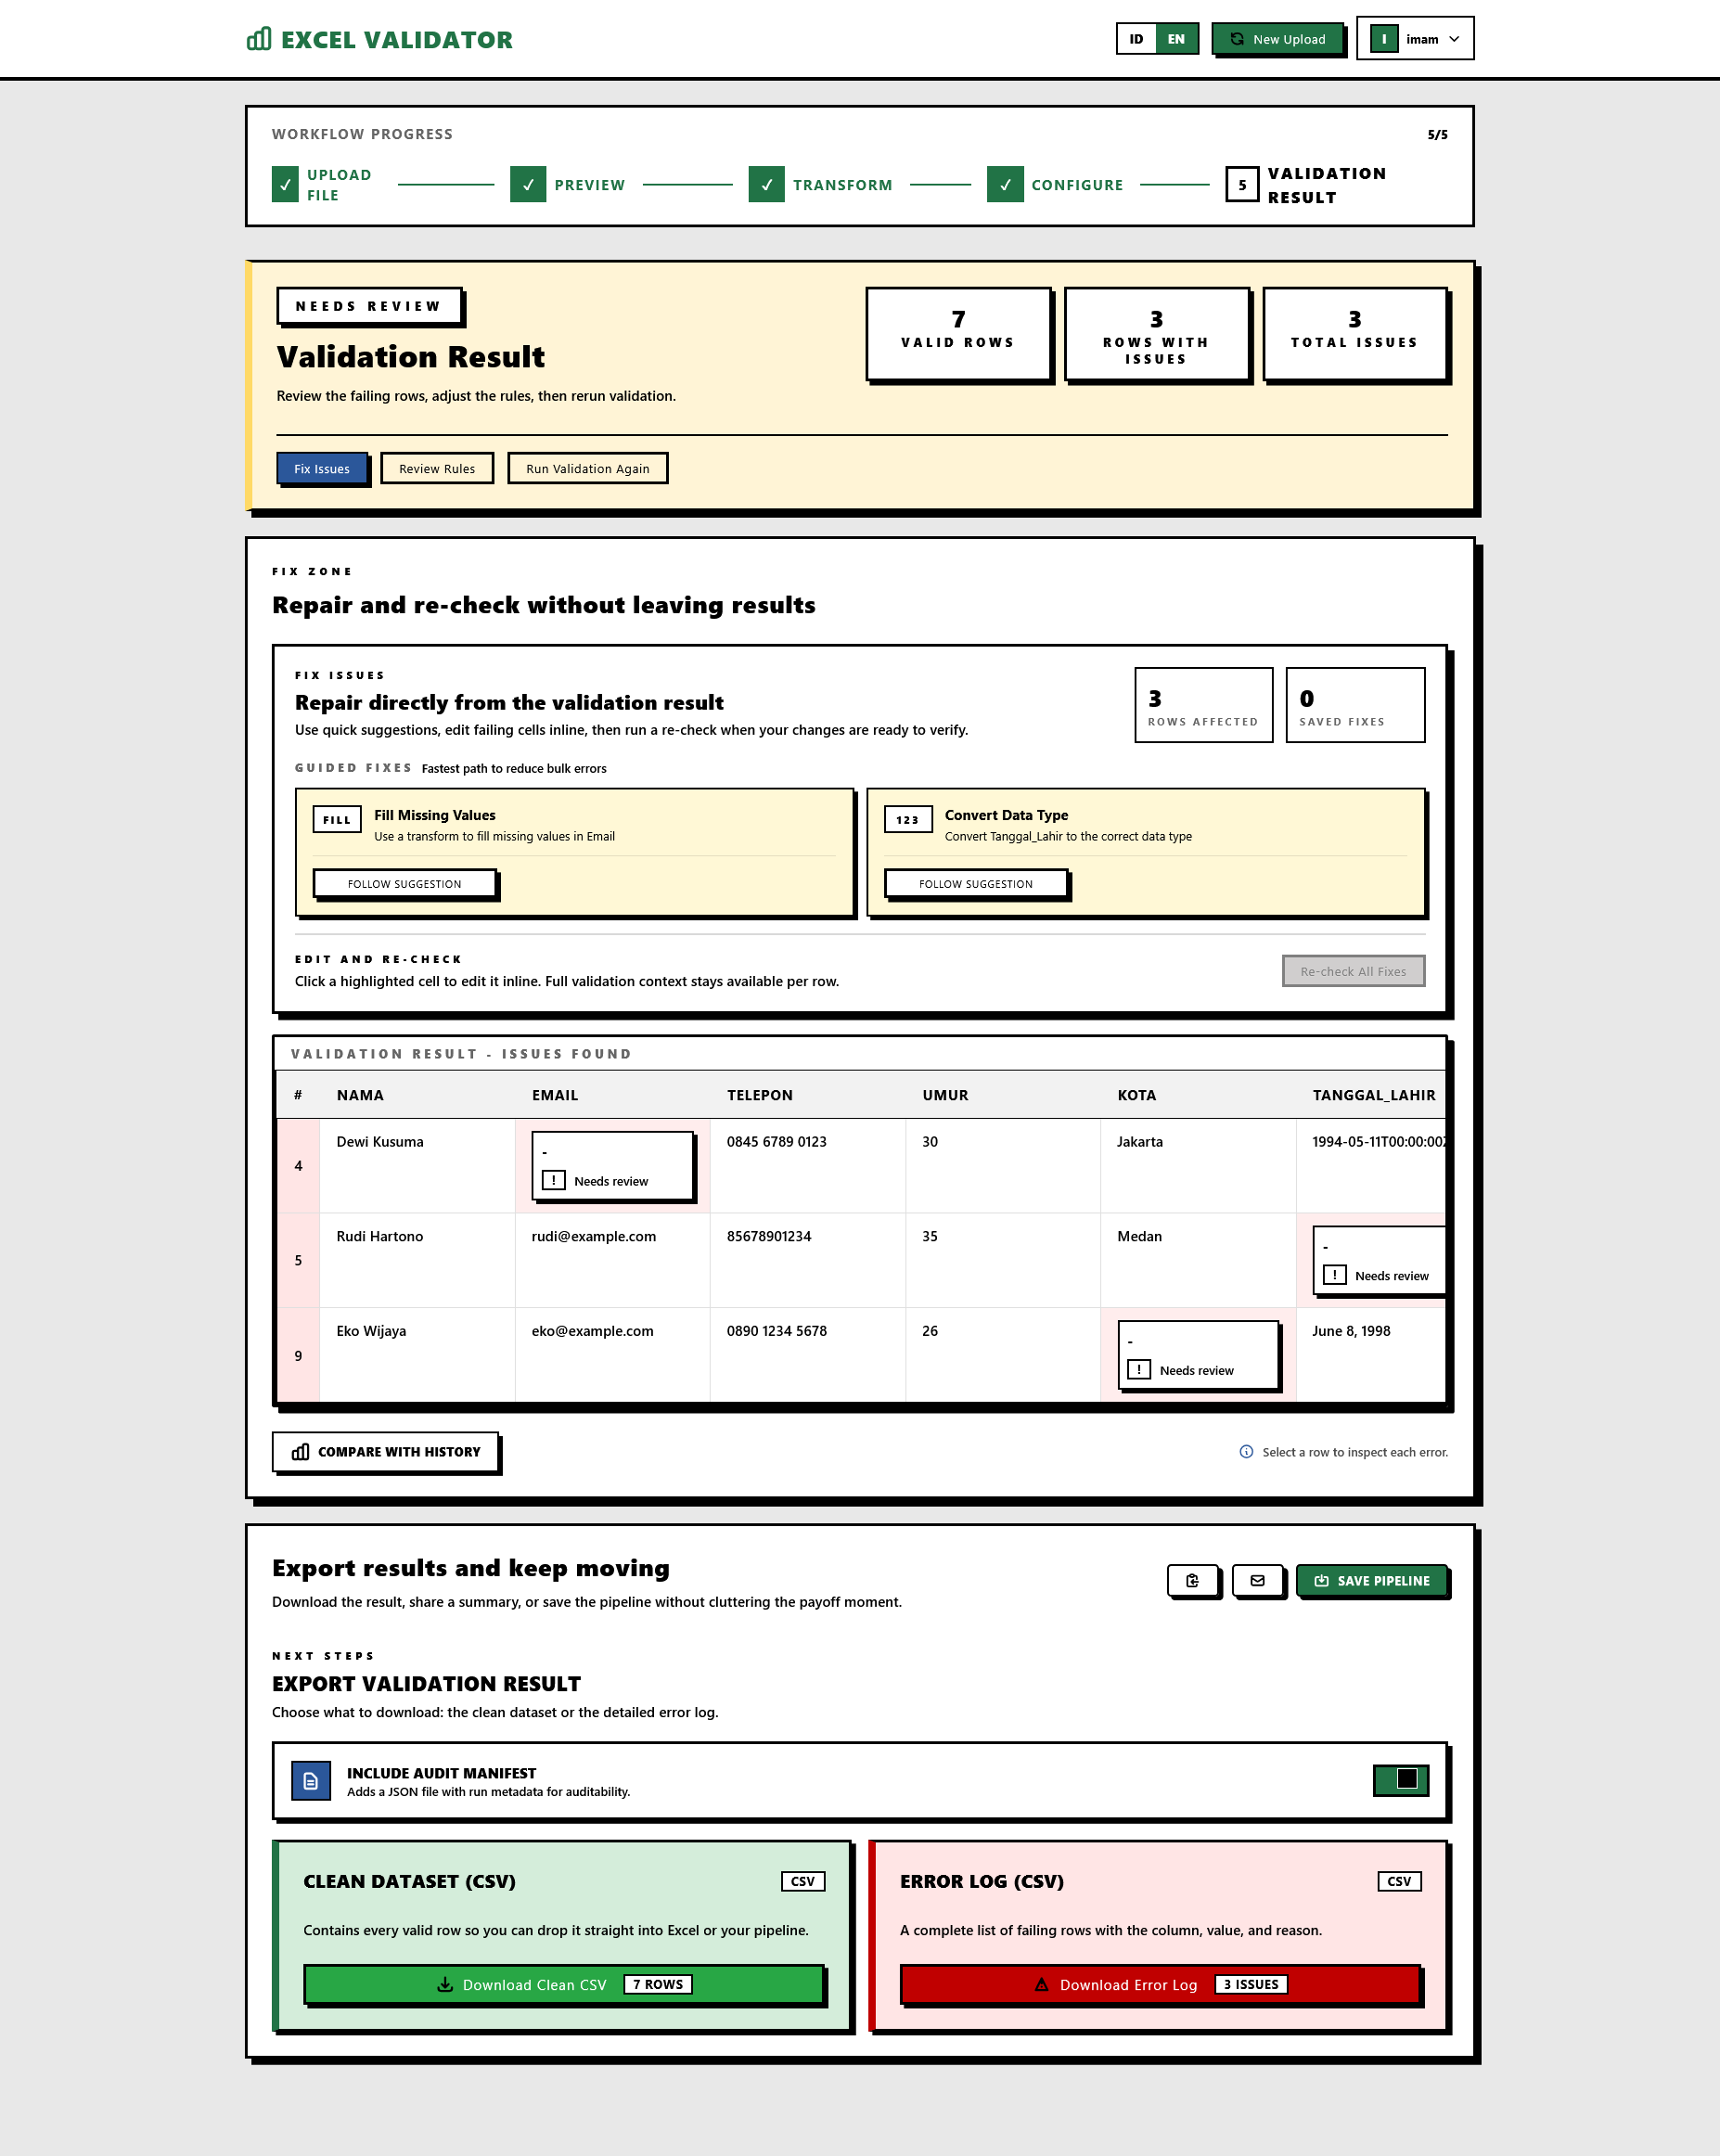Click warning icon in Rudi Hartono's date cell
Screen dimensions: 1720x2156
(x=1334, y=1275)
